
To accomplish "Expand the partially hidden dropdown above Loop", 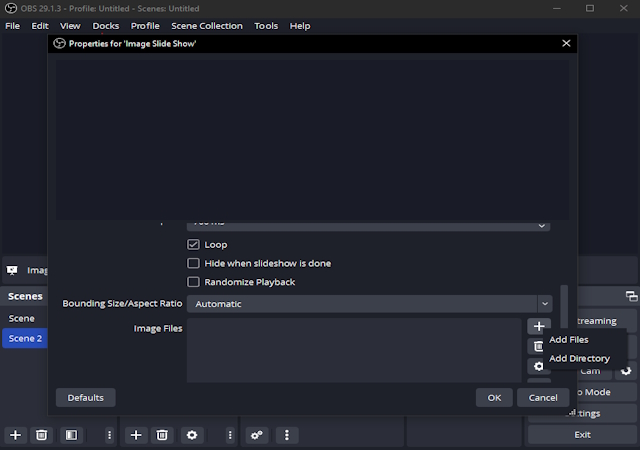I will 369,225.
